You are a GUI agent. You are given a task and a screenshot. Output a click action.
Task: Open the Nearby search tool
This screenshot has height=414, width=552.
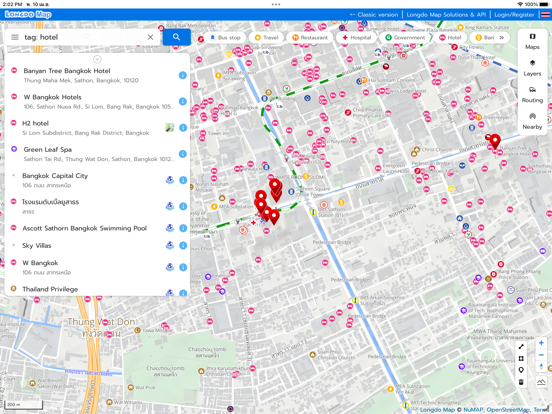532,121
